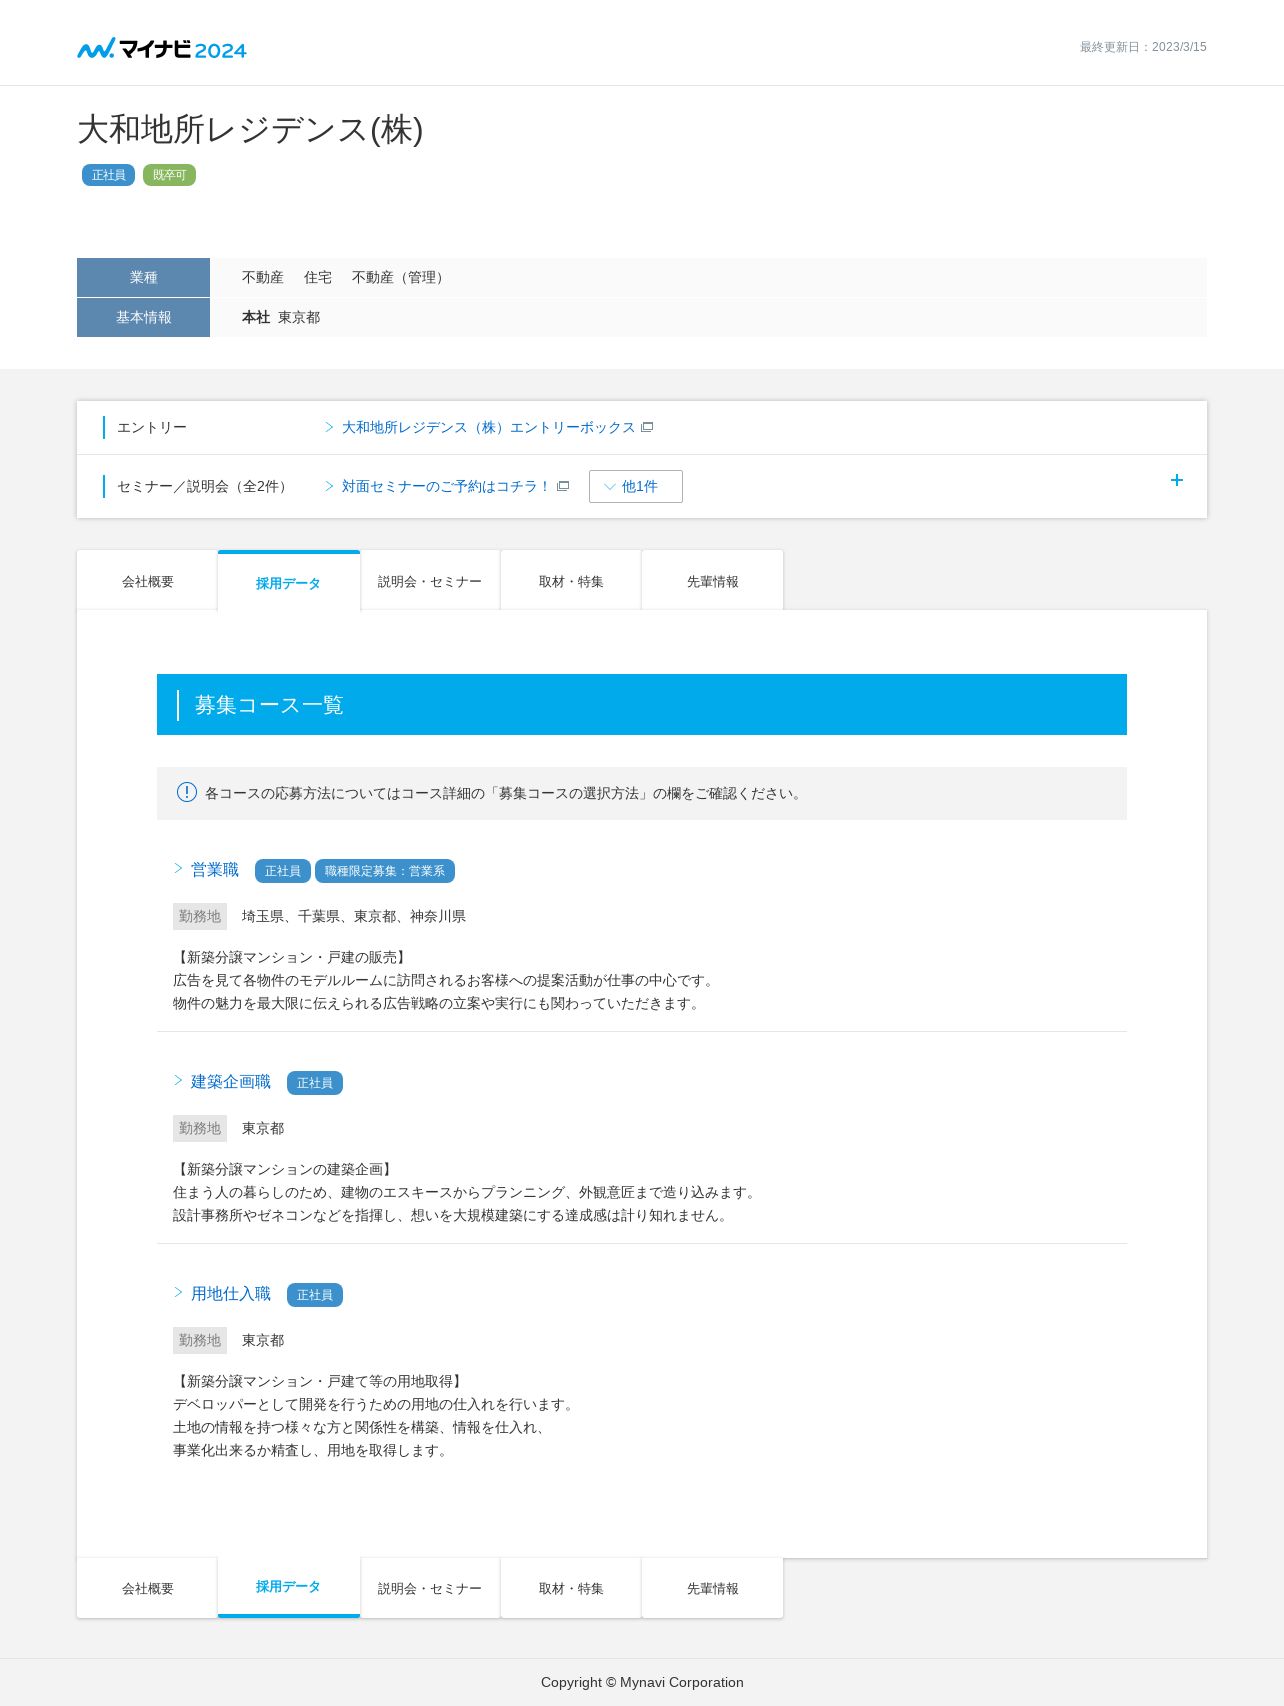This screenshot has height=1706, width=1284.
Task: Open the bottom 先輩情報 tab
Action: 713,1588
